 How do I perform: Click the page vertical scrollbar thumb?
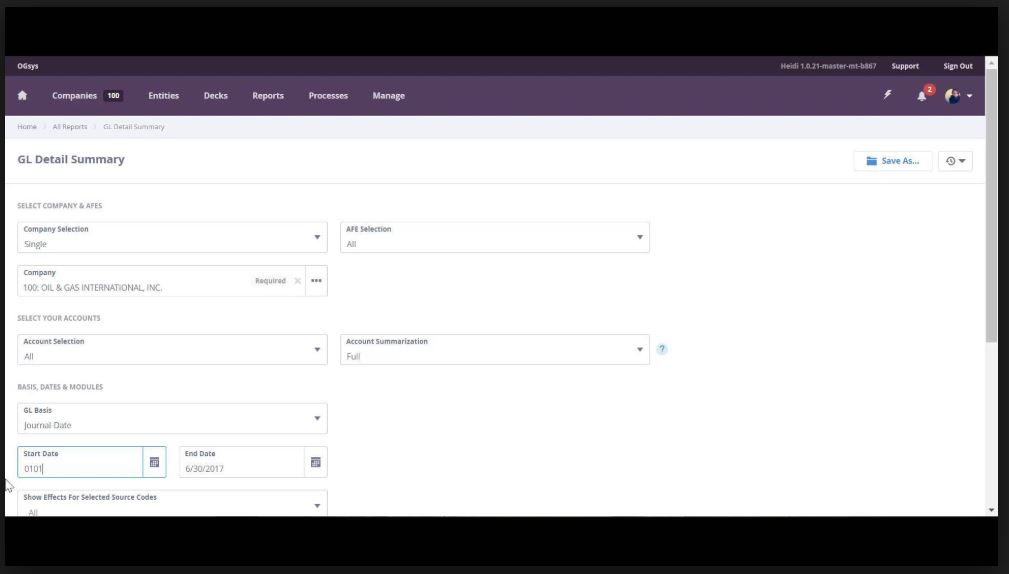tap(991, 206)
